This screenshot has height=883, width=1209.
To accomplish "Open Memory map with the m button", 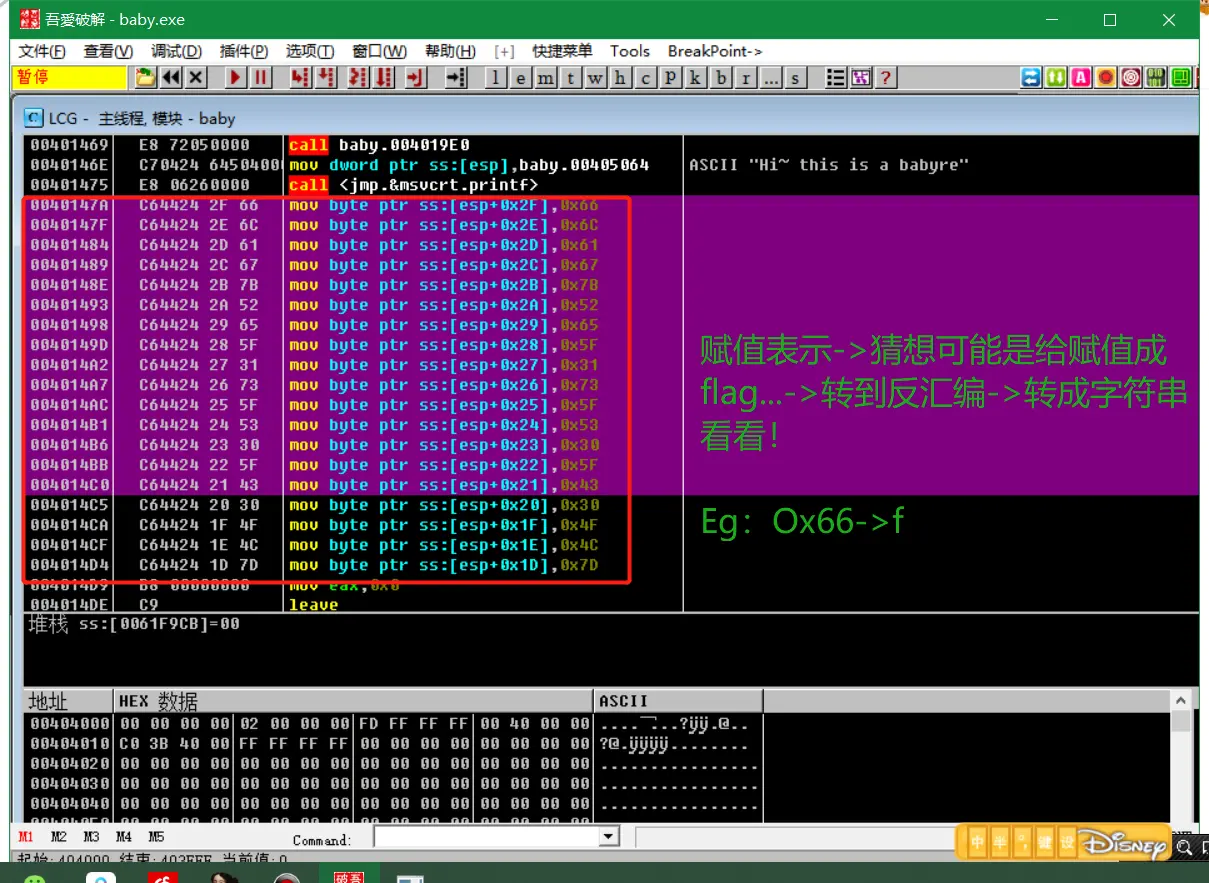I will 546,78.
